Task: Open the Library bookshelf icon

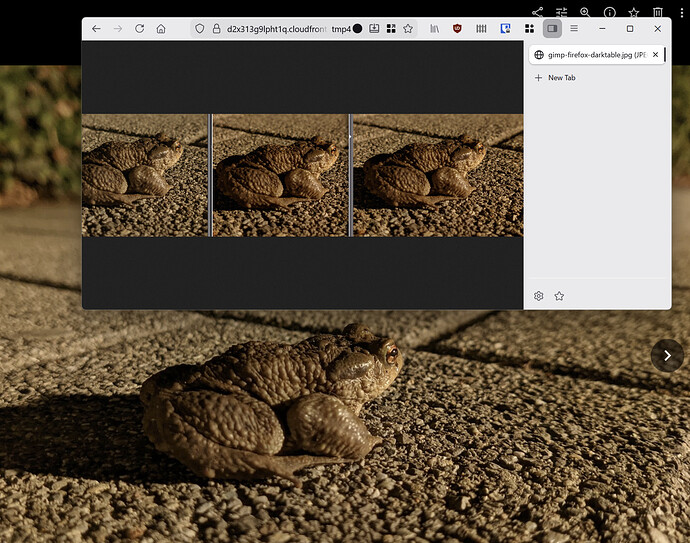Action: [432, 29]
